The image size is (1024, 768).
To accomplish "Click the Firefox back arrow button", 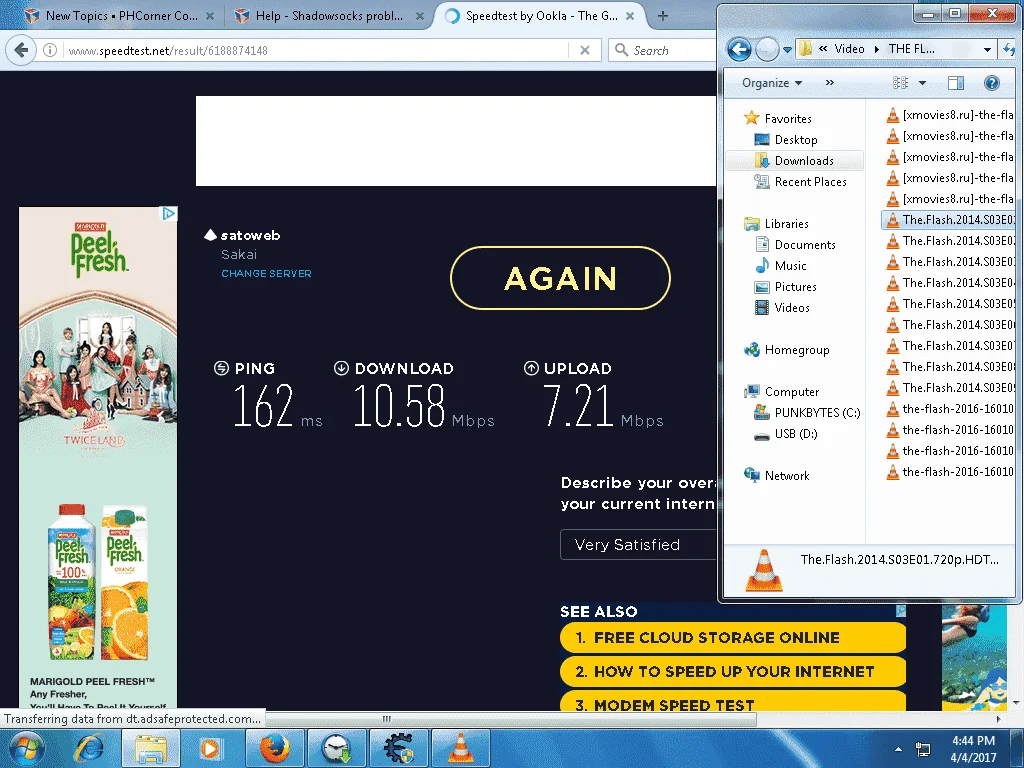I will coord(21,50).
